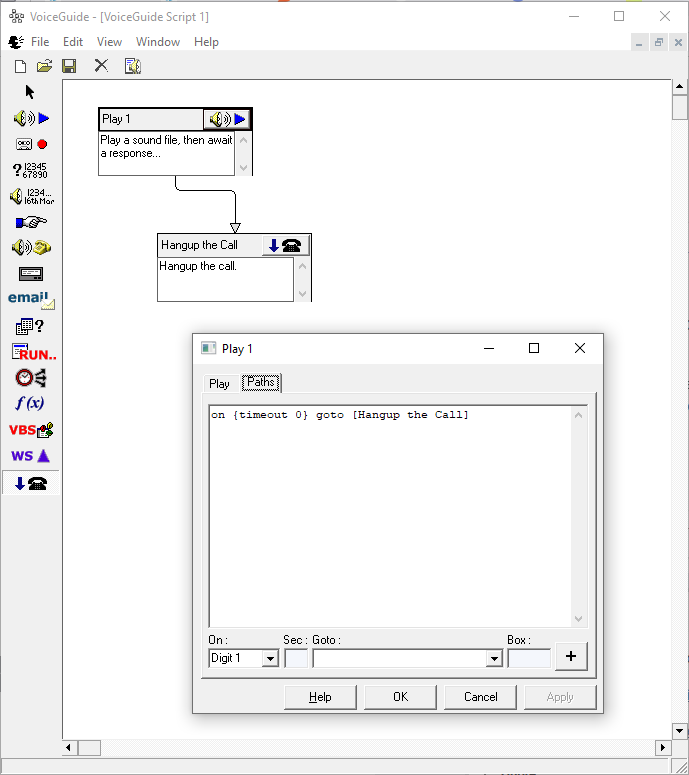Click Play 1 description scroll down arrow
Screen dimensions: 689x775
pyautogui.click(x=243, y=168)
